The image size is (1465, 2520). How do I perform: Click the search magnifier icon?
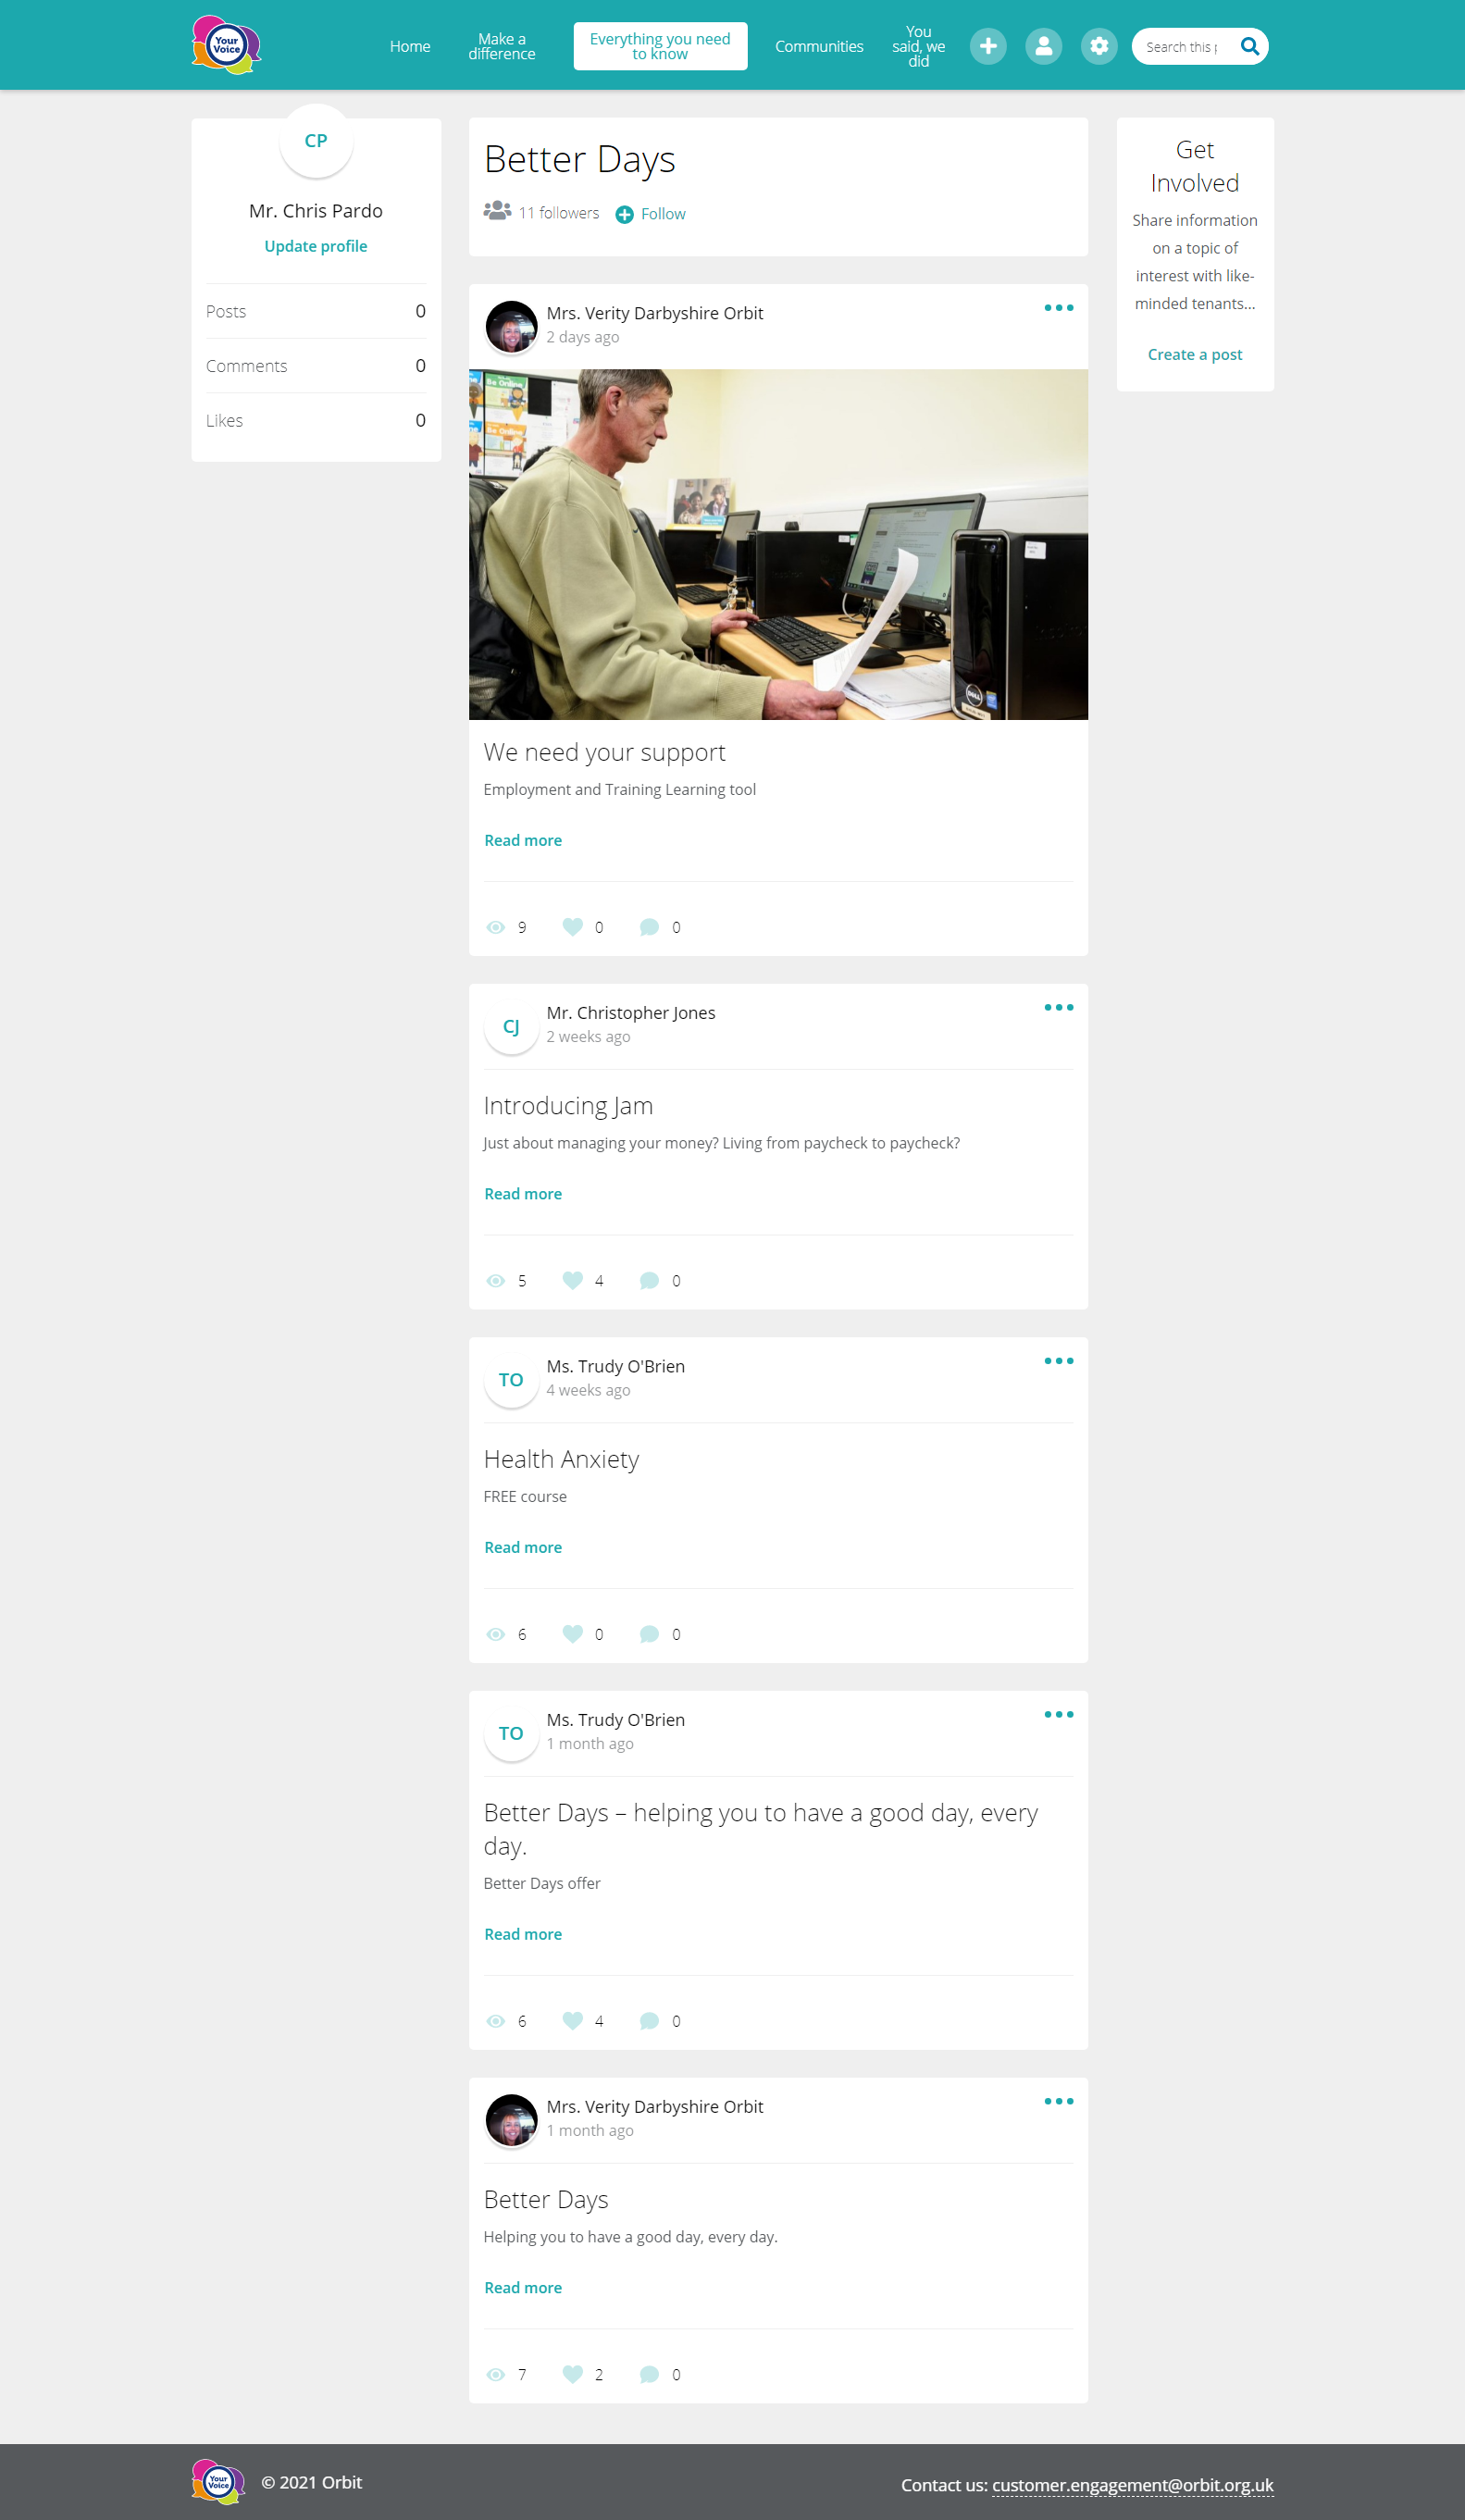1249,46
